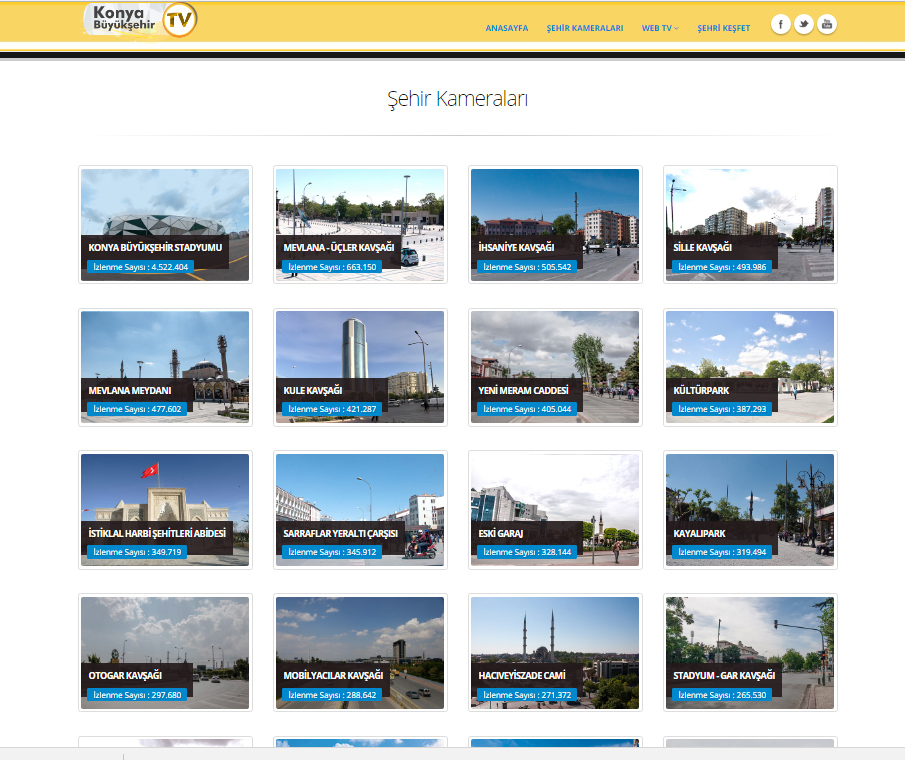Open İstiklal Harbi Şehitleri Abidesi camera

click(165, 510)
